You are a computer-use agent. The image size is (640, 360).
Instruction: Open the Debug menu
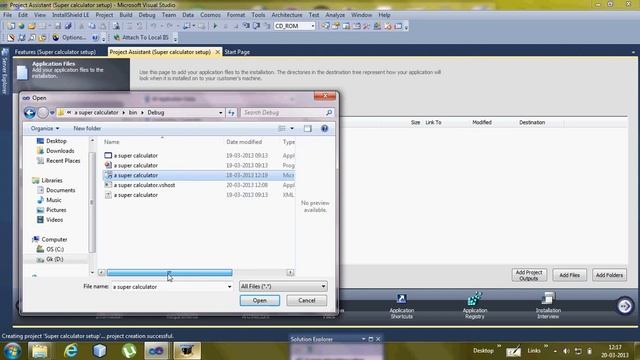147,15
